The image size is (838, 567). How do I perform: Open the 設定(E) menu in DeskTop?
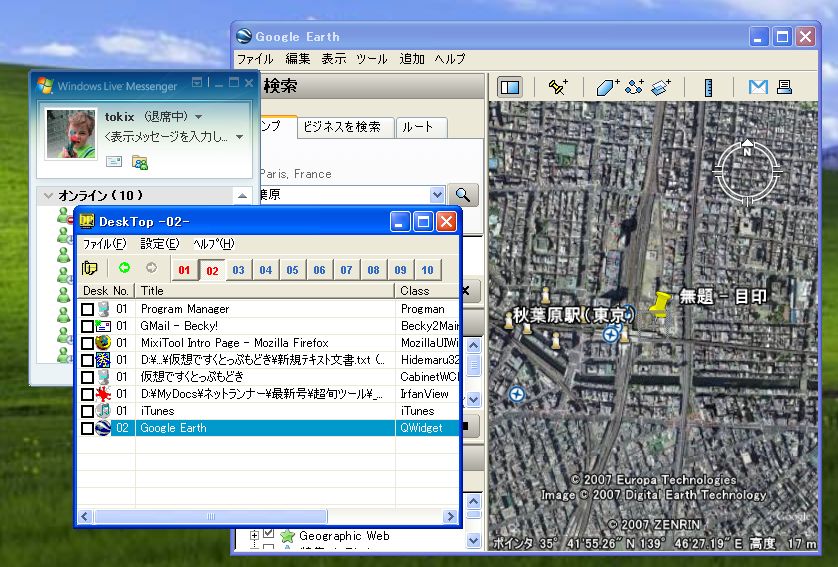click(x=159, y=244)
